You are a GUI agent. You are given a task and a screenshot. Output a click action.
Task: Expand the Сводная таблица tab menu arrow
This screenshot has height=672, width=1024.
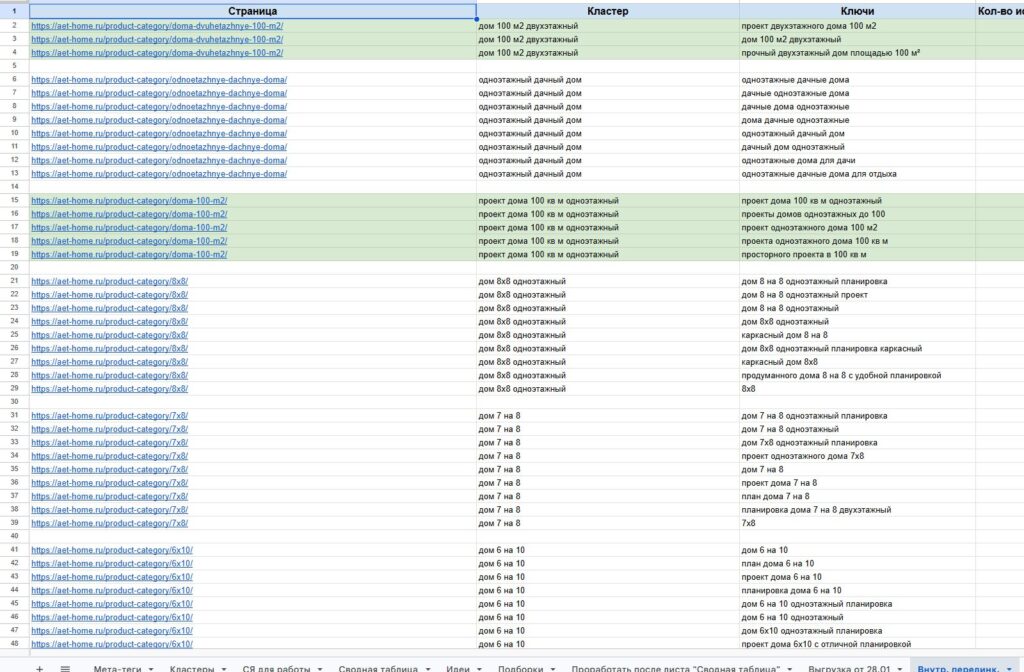pos(428,669)
